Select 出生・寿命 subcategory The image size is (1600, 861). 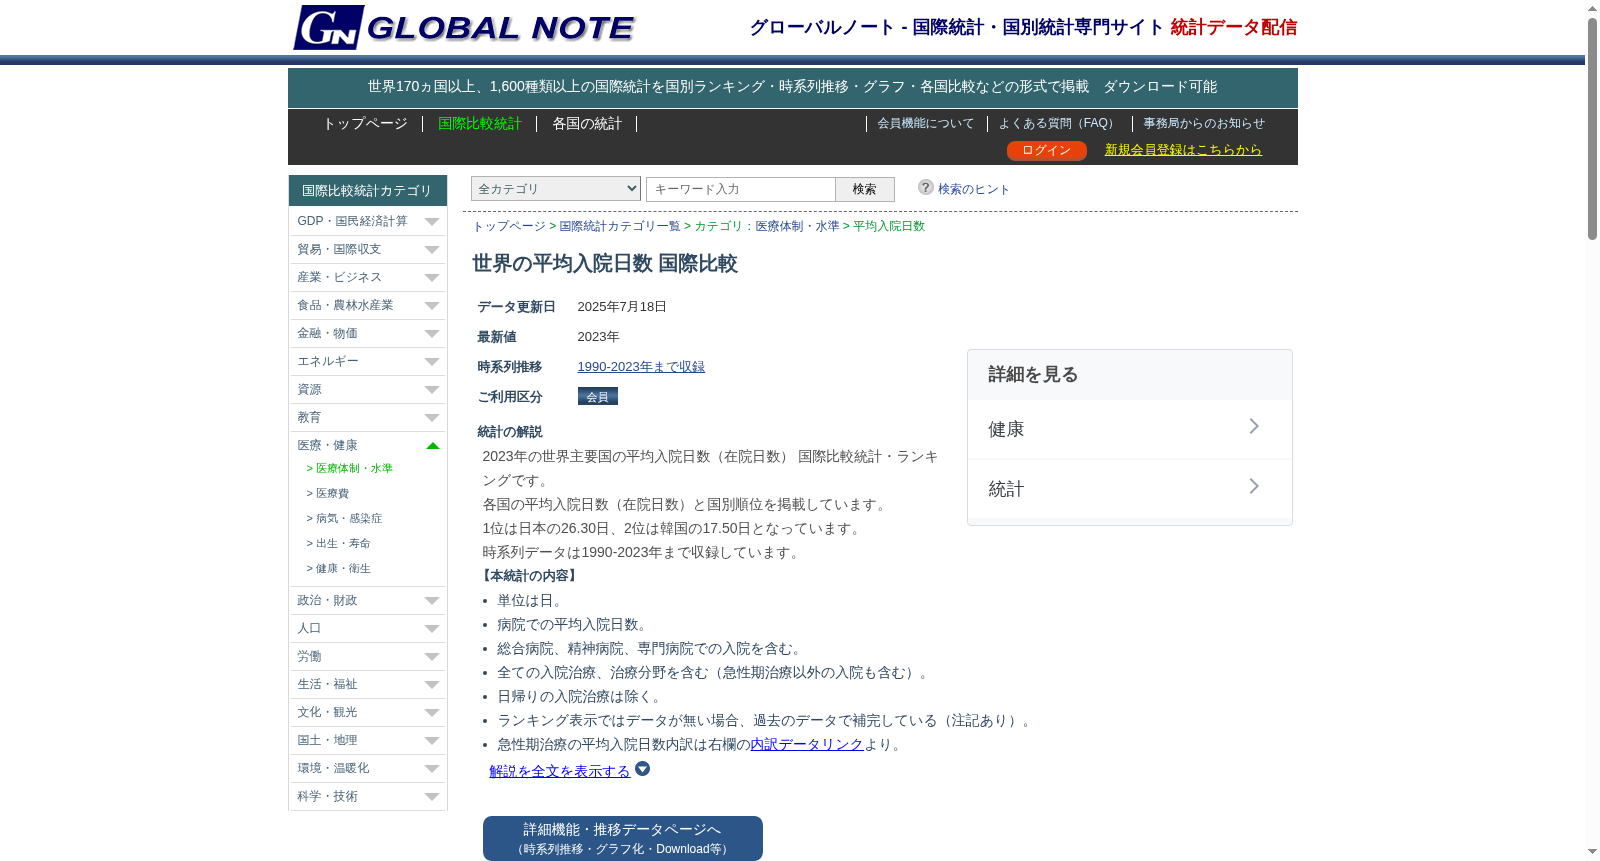pos(343,543)
